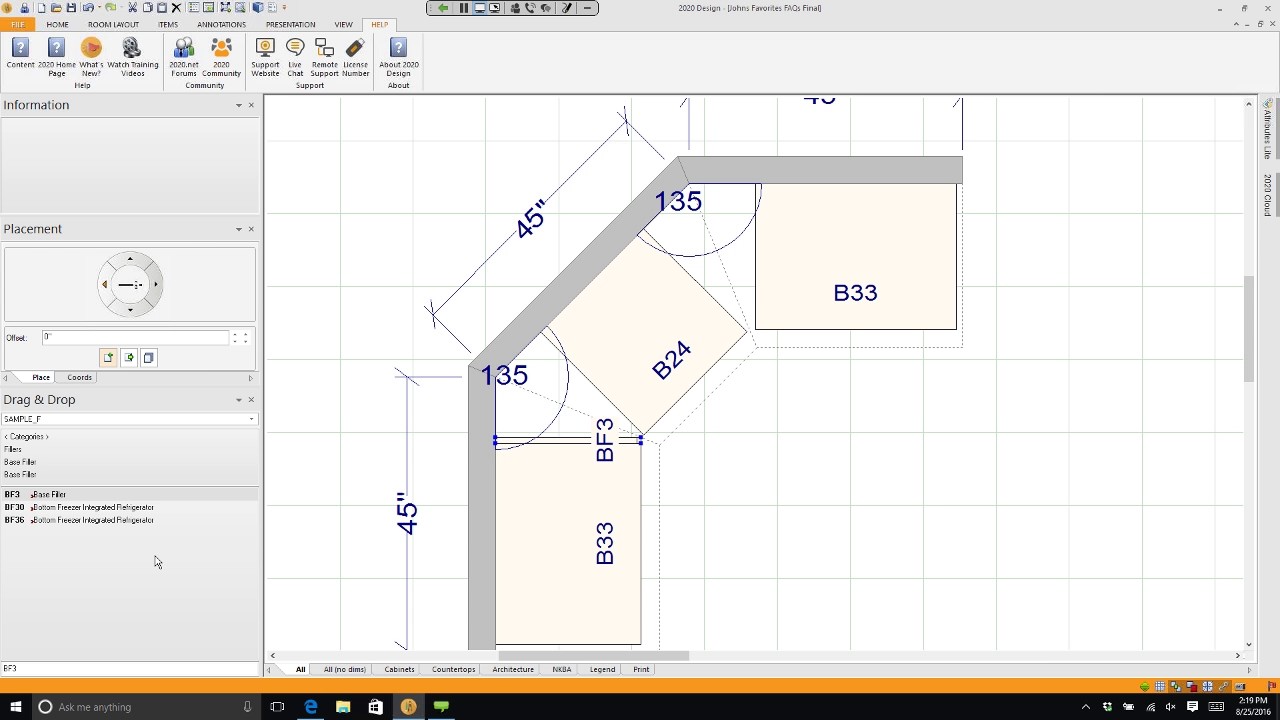Viewport: 1280px width, 720px height.
Task: Expand the quick access toolbar customize arrow
Action: 285,8
